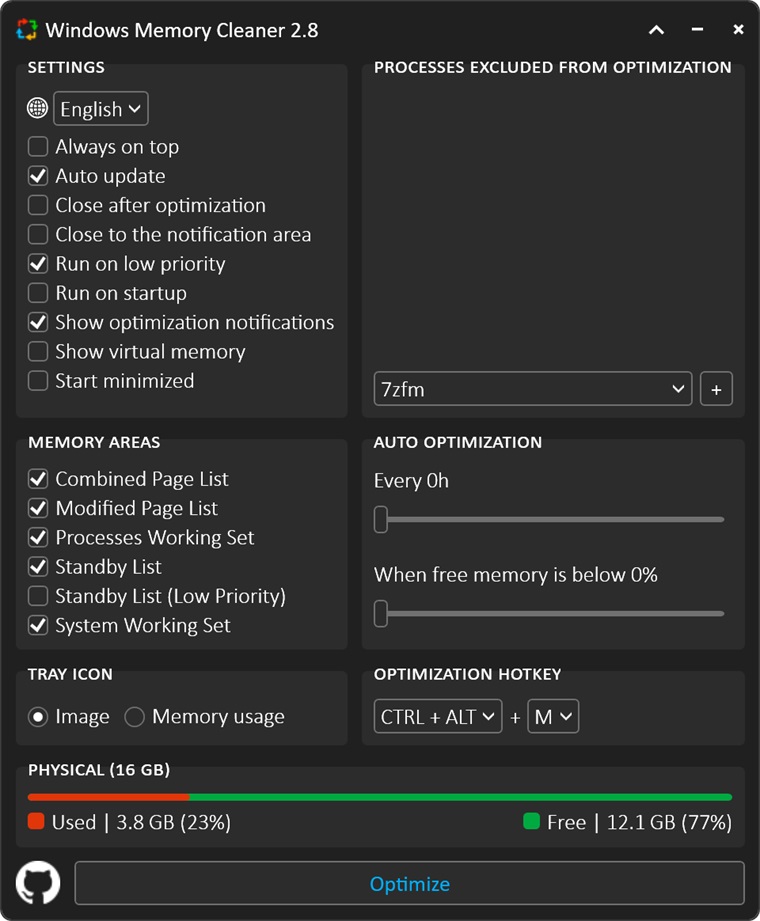The image size is (760, 921).
Task: Toggle Run on startup option
Action: (38, 293)
